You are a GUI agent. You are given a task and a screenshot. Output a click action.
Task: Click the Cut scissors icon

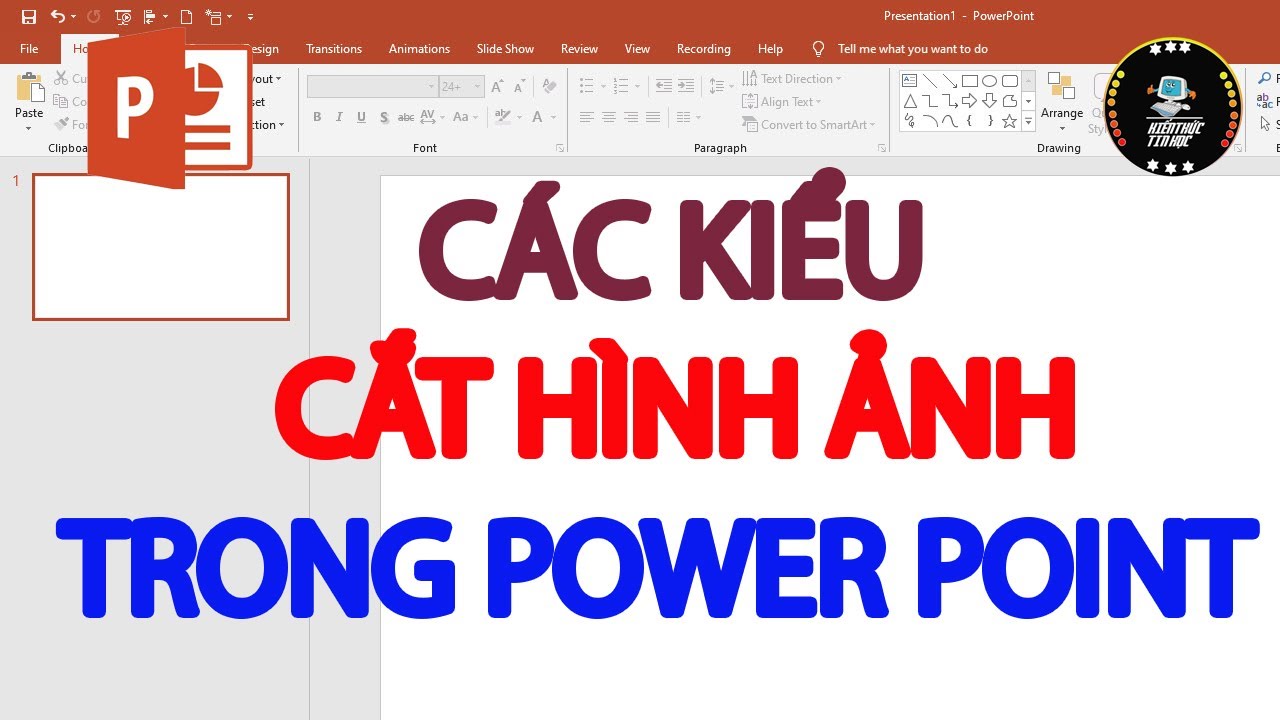60,78
